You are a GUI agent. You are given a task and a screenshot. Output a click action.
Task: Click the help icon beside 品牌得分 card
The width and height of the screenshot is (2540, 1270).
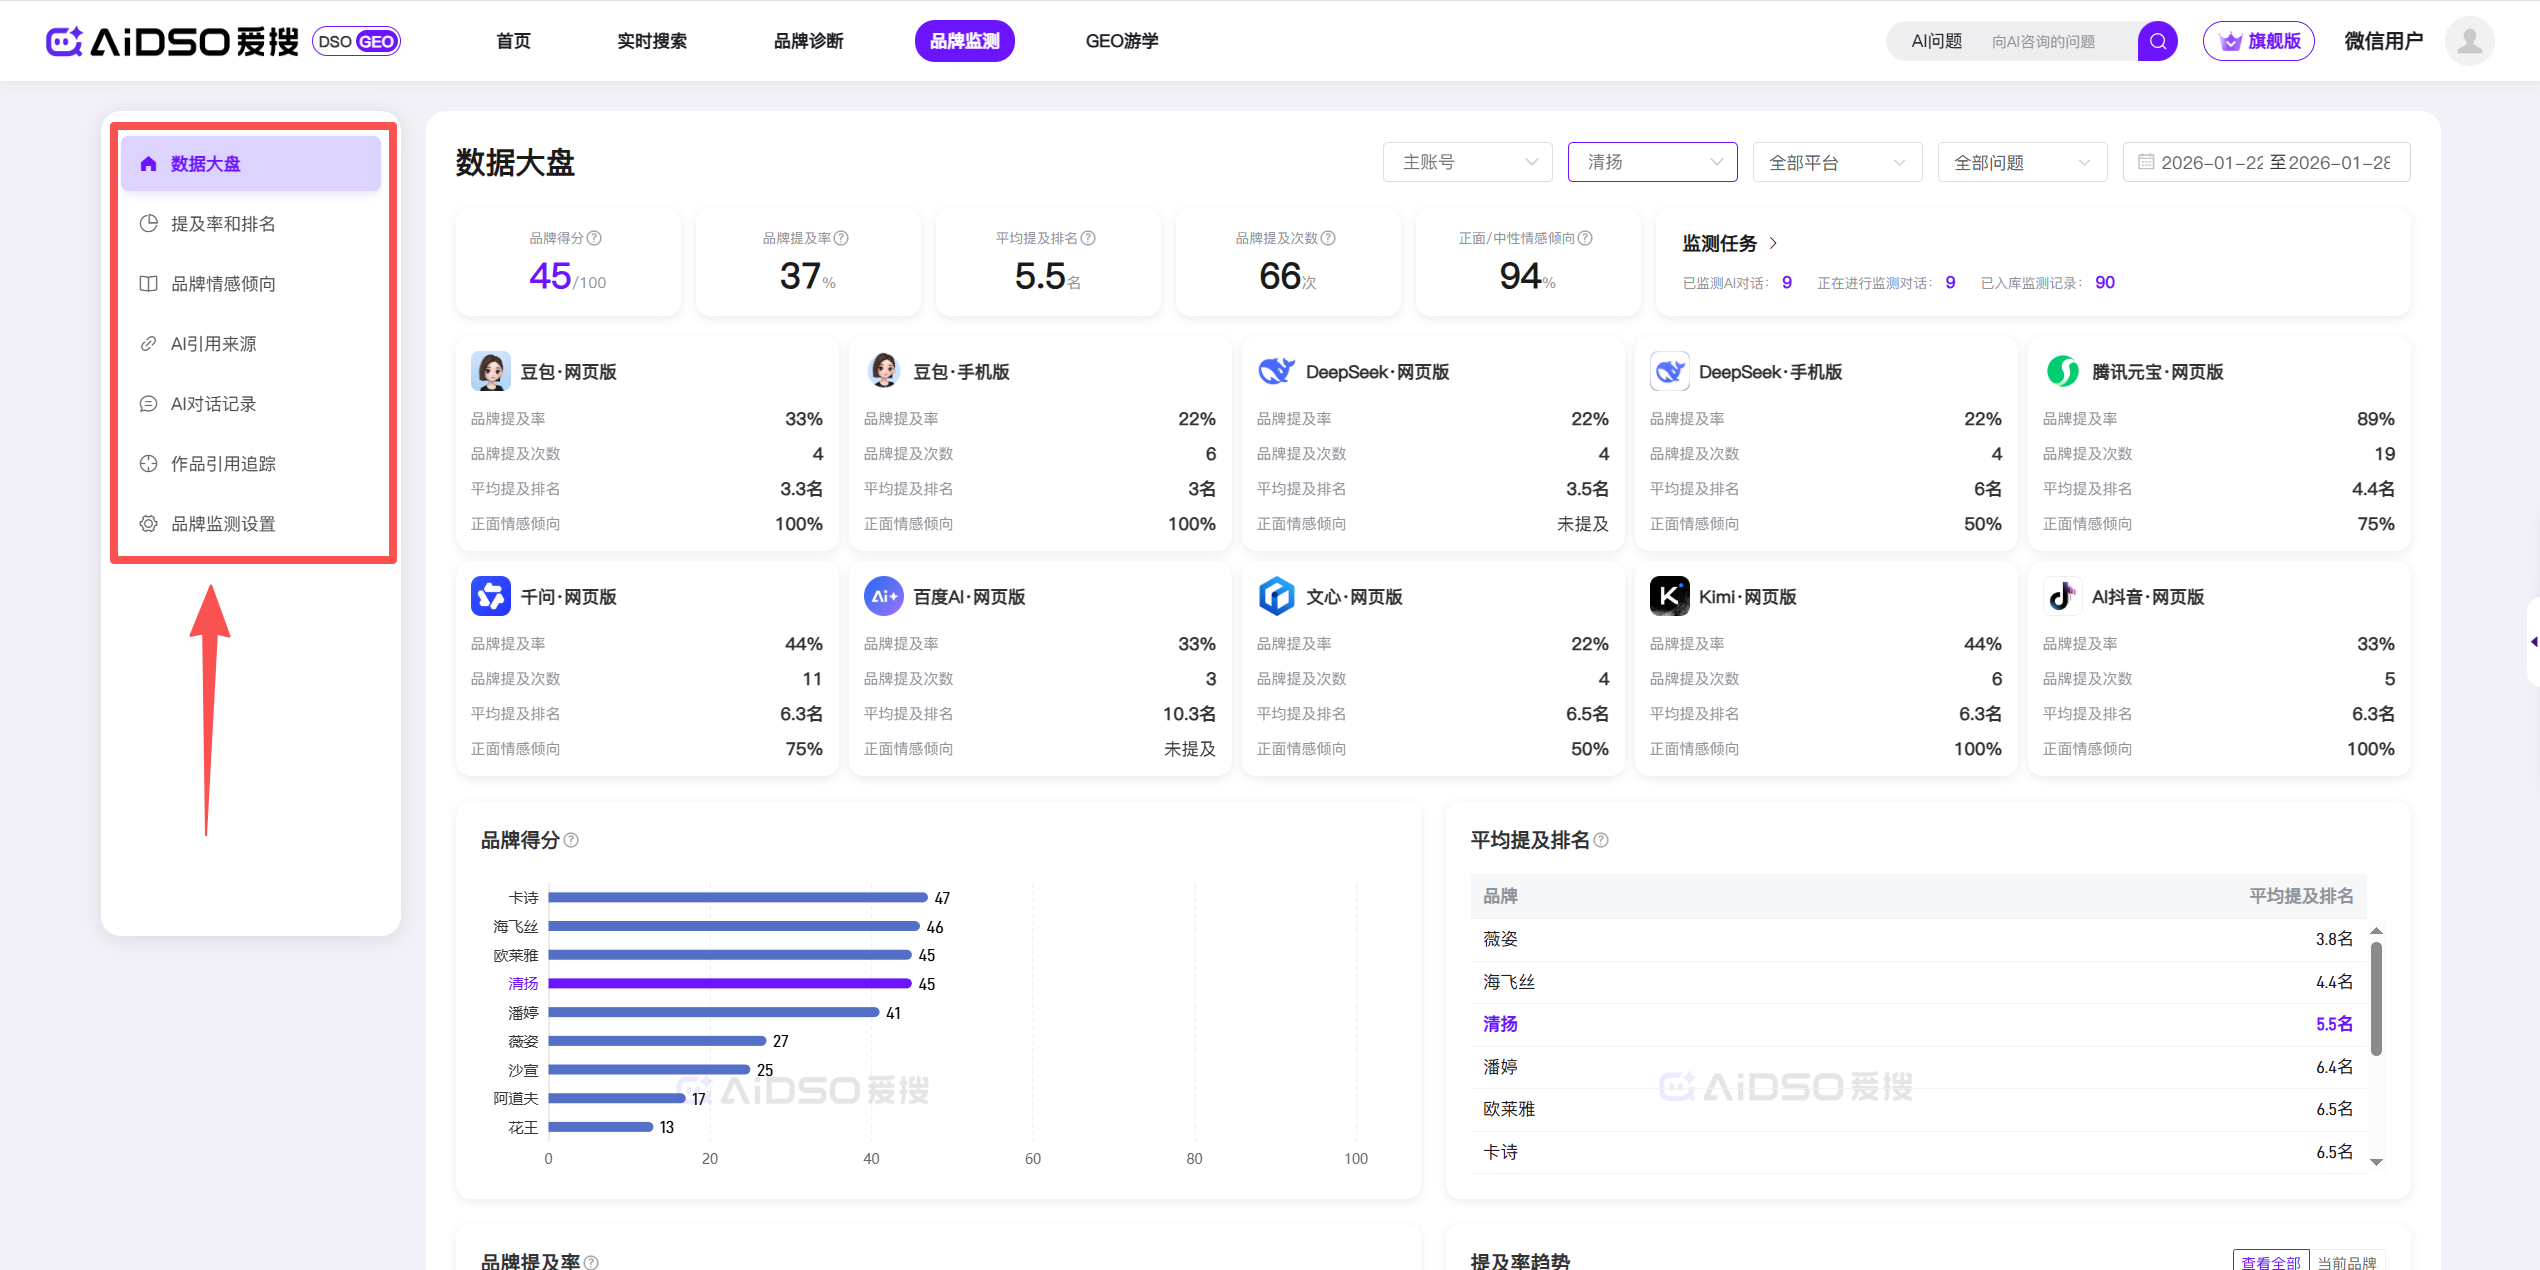pos(594,238)
